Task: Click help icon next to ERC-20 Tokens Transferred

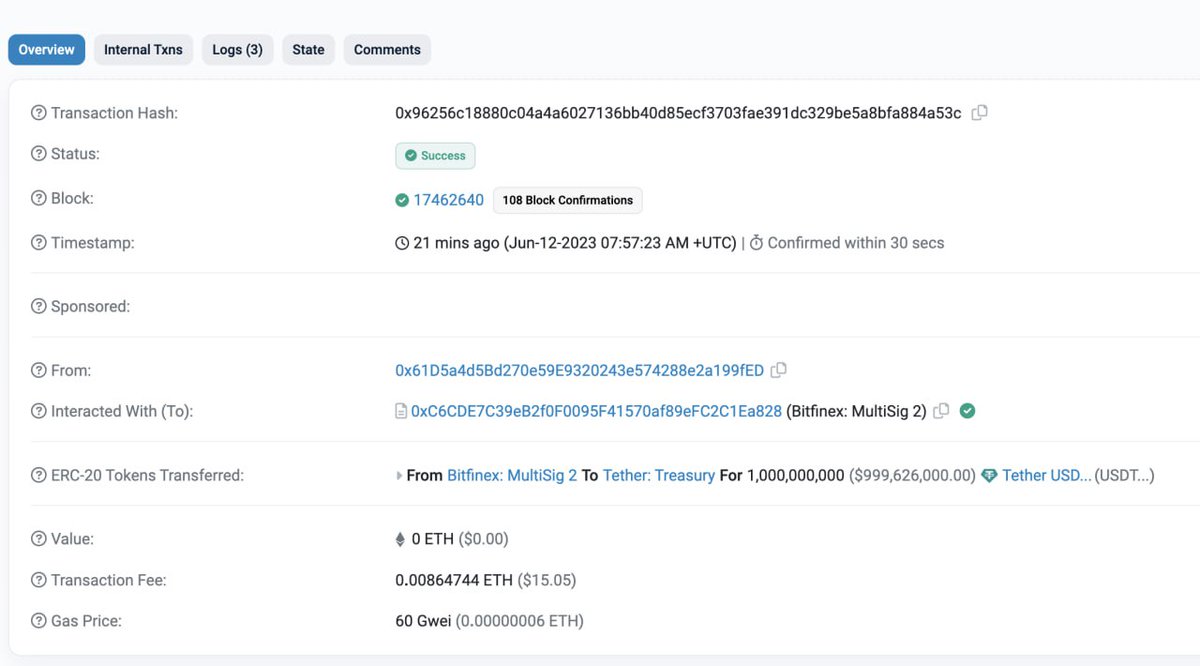Action: pyautogui.click(x=39, y=475)
